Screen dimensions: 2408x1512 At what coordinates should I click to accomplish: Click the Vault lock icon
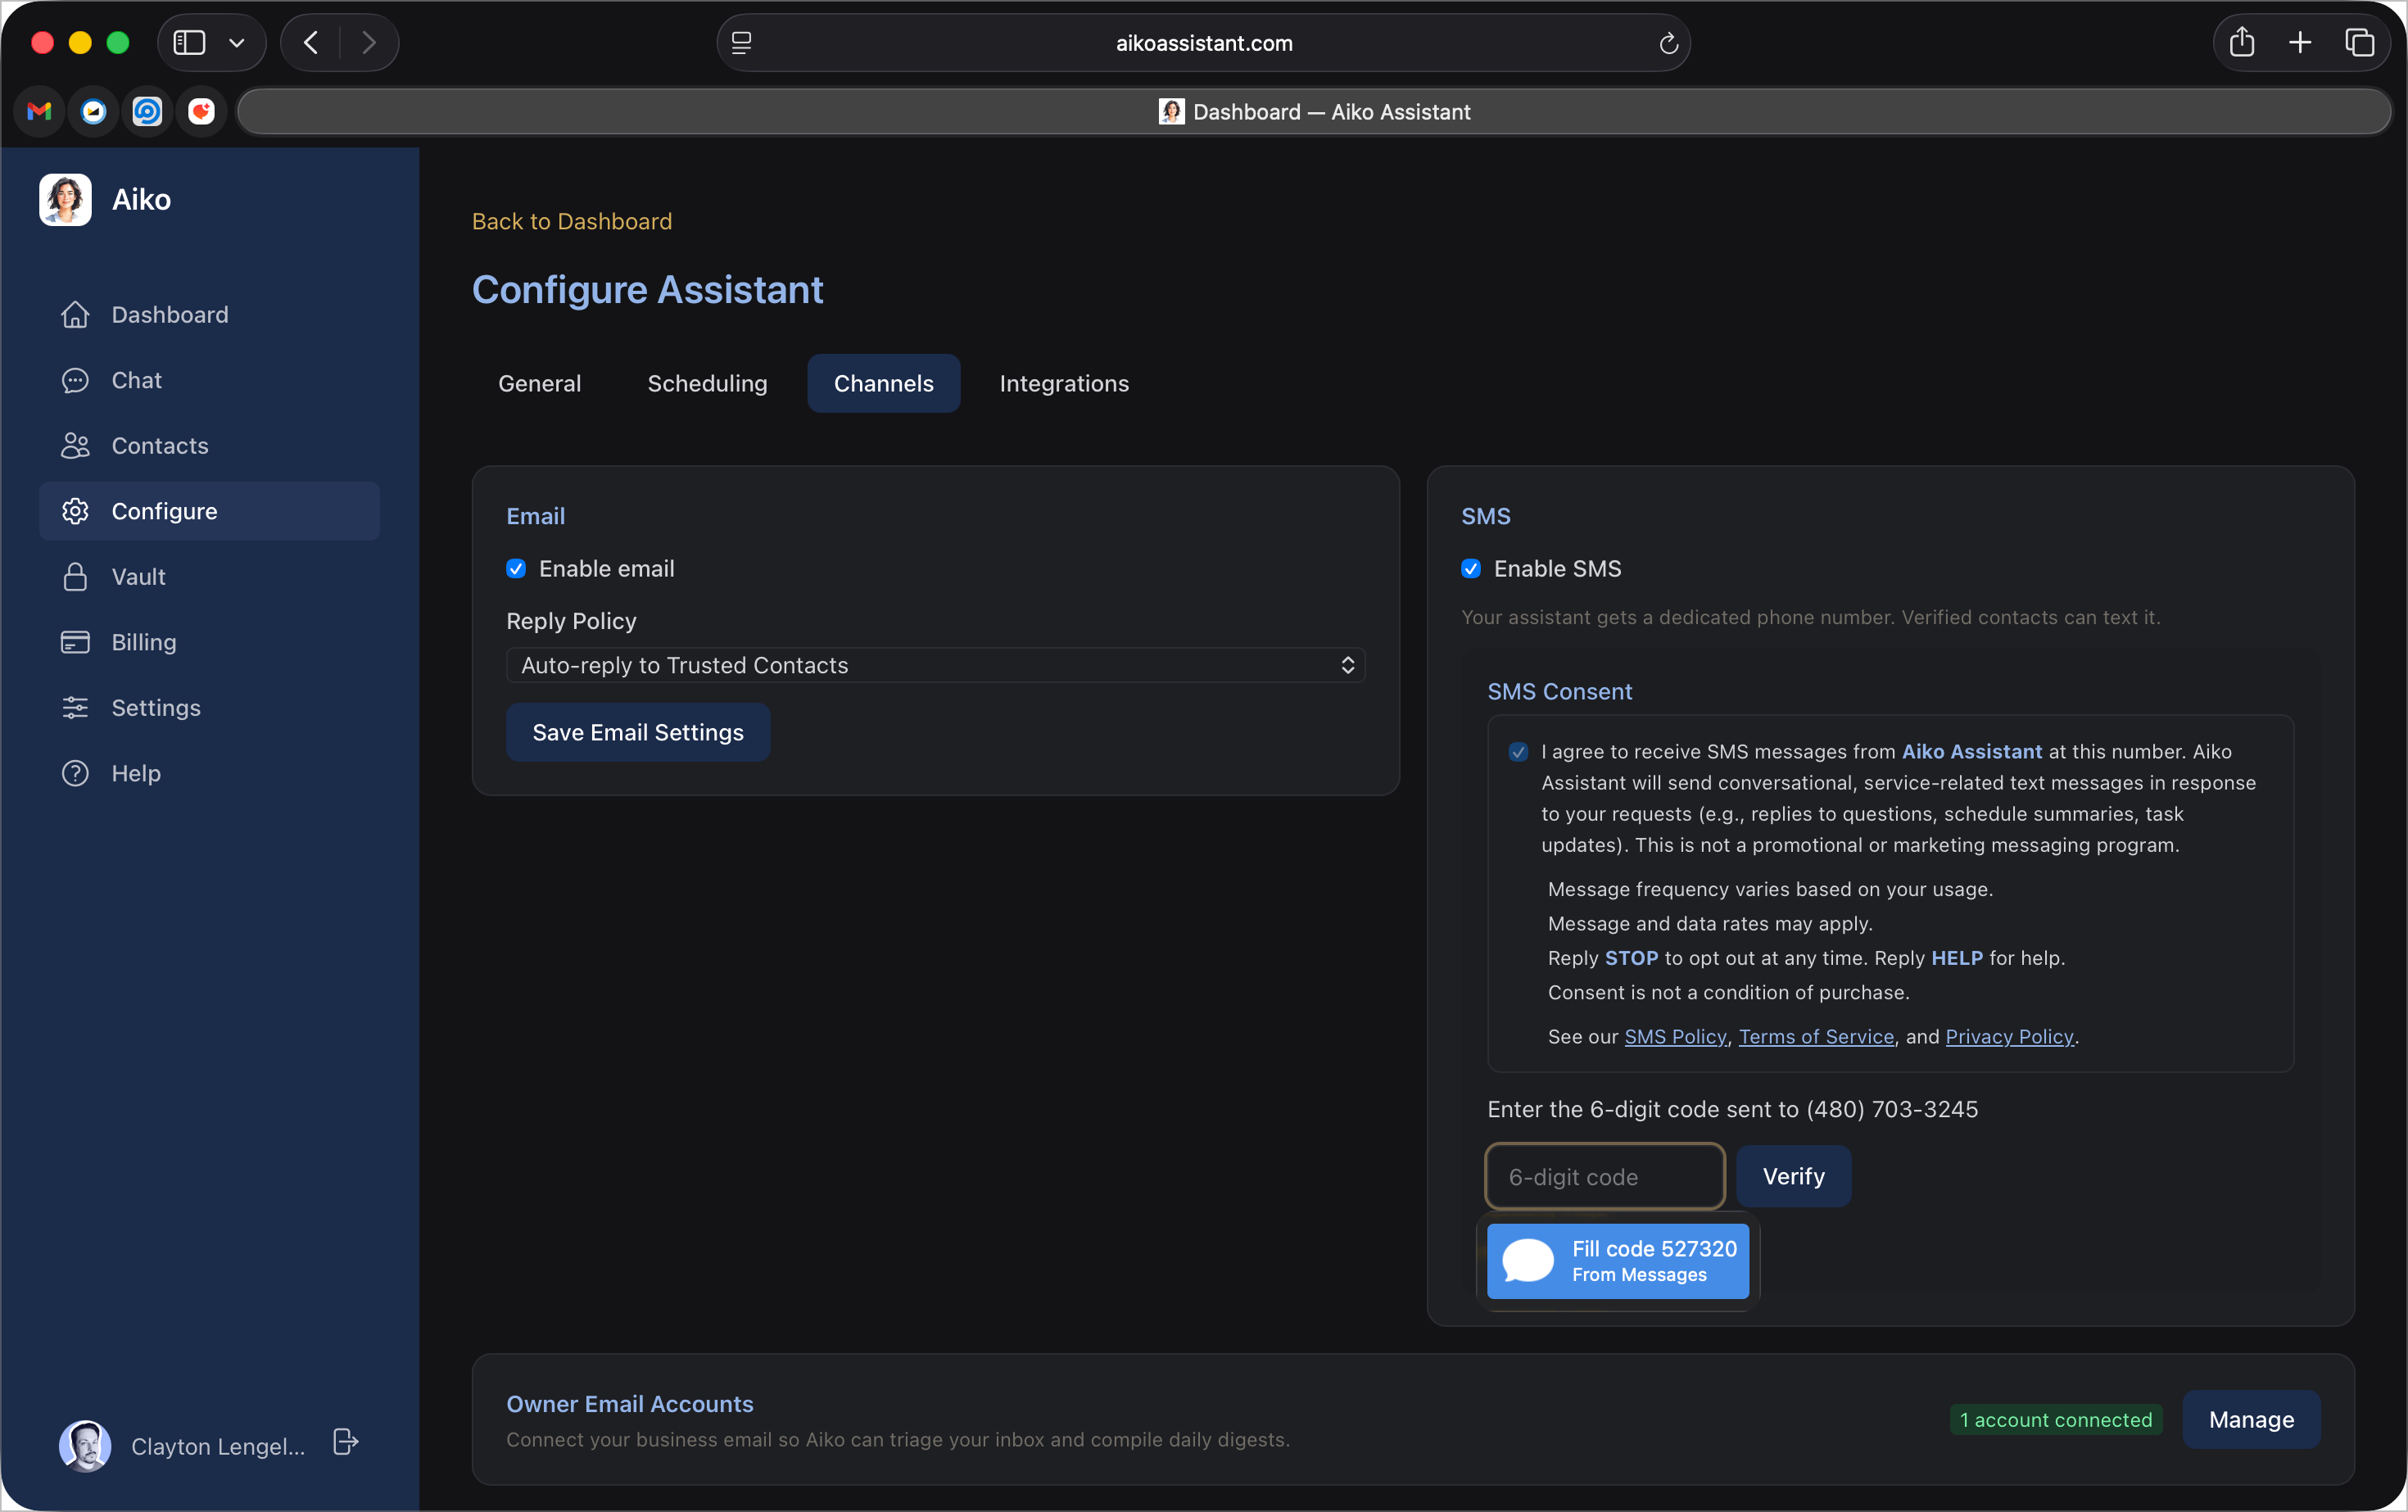tap(75, 577)
